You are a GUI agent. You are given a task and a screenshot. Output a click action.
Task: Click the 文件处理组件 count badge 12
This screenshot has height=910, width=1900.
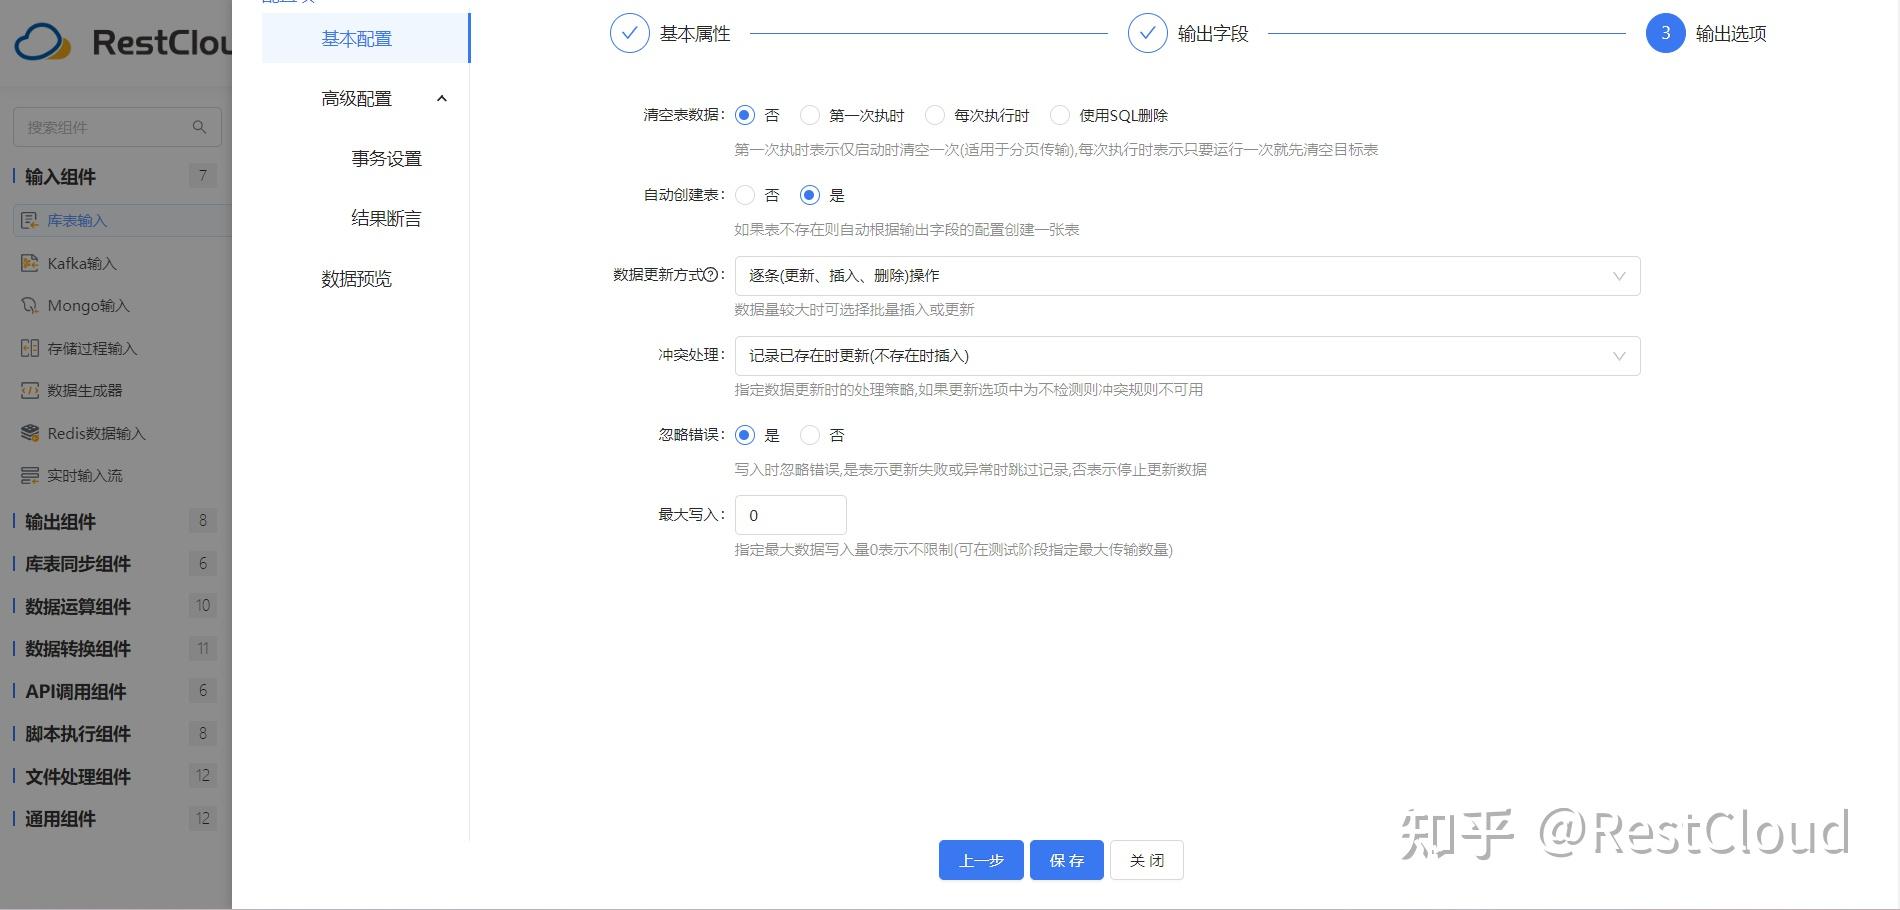(203, 776)
